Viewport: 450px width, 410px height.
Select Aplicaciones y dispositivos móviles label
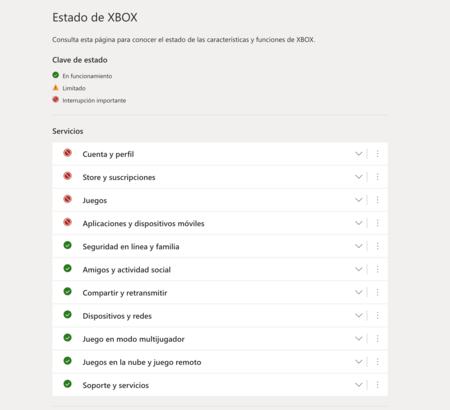coord(143,224)
